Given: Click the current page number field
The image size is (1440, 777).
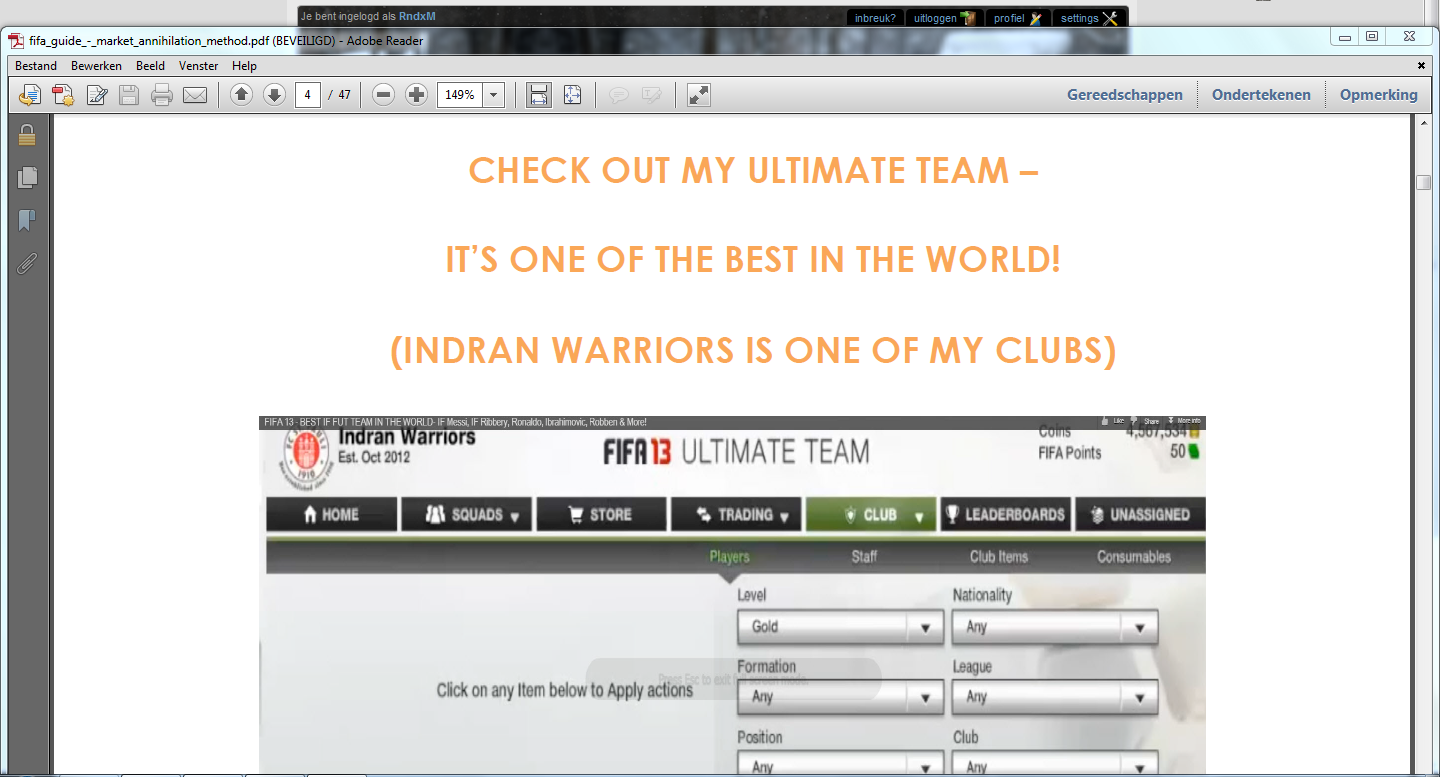Looking at the screenshot, I should coord(308,95).
